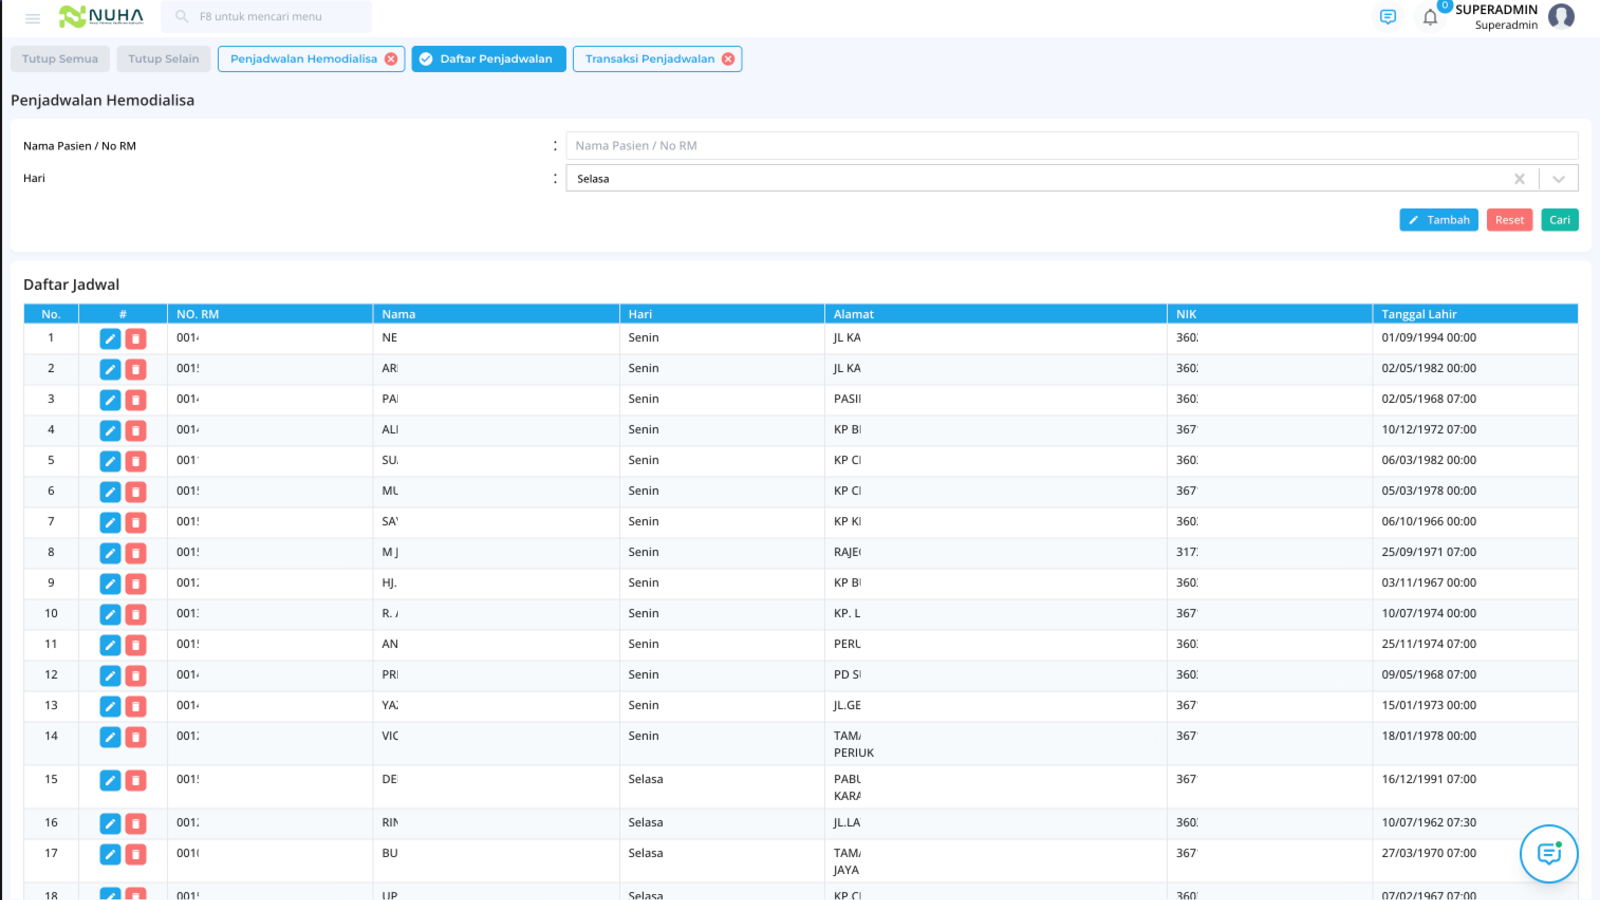Image resolution: width=1600 pixels, height=900 pixels.
Task: Expand the Hari dropdown arrow
Action: [1558, 179]
